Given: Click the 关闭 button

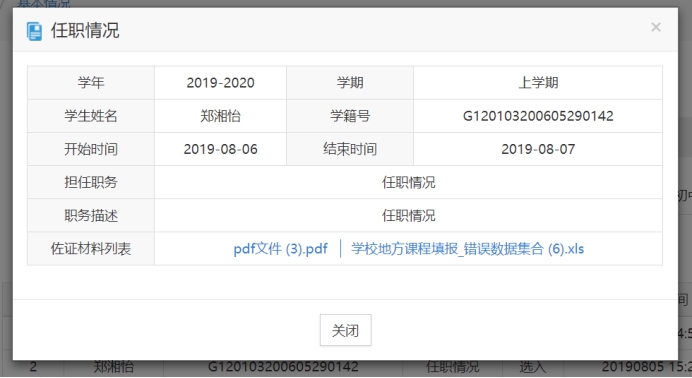Looking at the screenshot, I should pos(346,330).
